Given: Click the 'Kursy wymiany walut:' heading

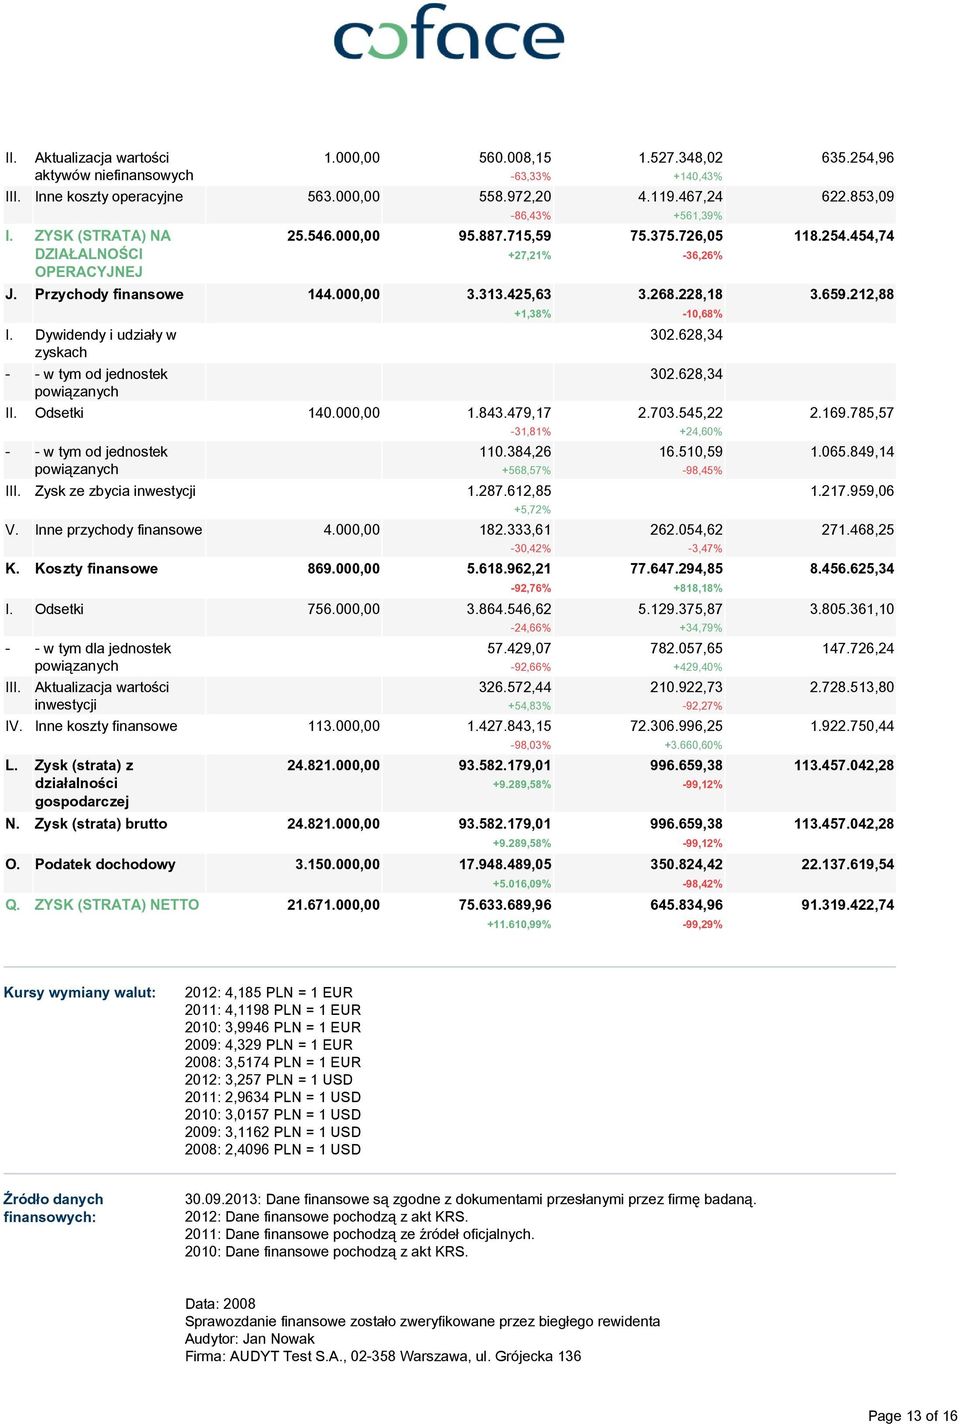Looking at the screenshot, I should [80, 993].
